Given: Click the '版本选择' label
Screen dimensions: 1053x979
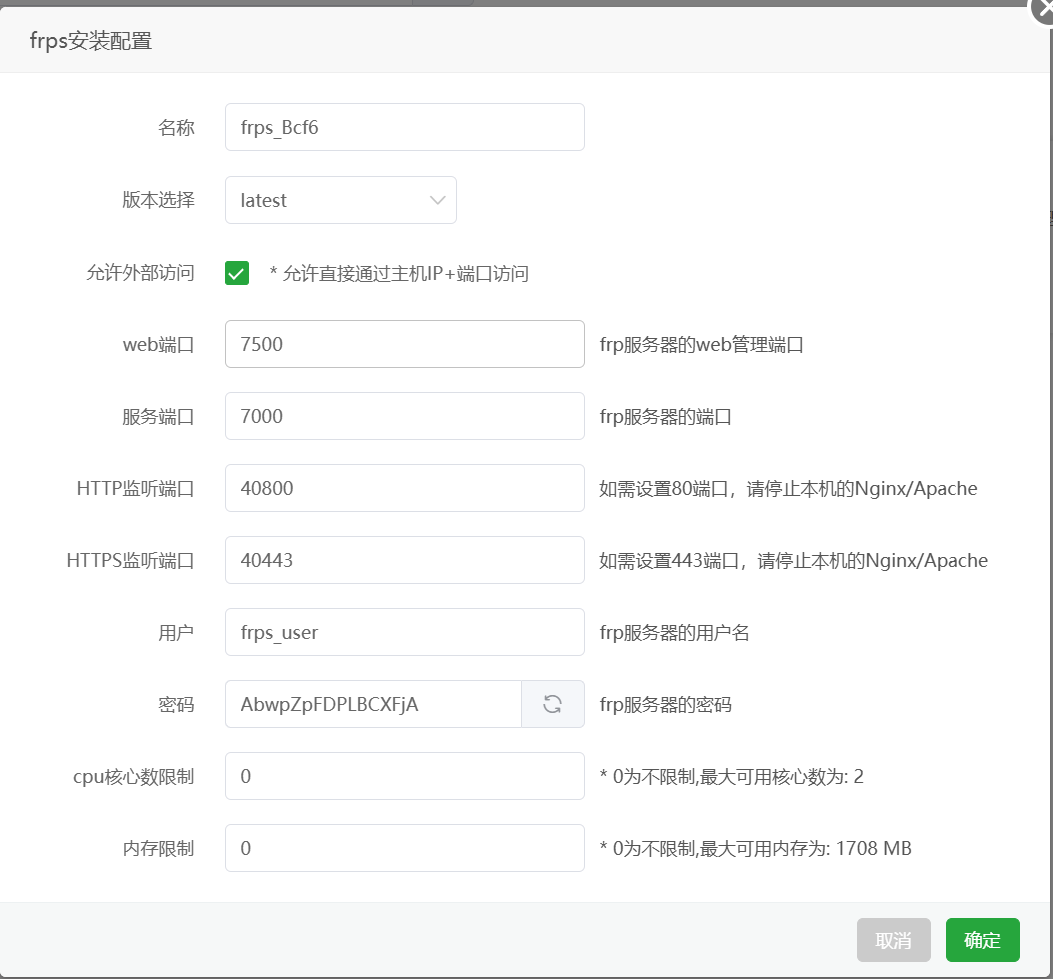Looking at the screenshot, I should (x=158, y=200).
